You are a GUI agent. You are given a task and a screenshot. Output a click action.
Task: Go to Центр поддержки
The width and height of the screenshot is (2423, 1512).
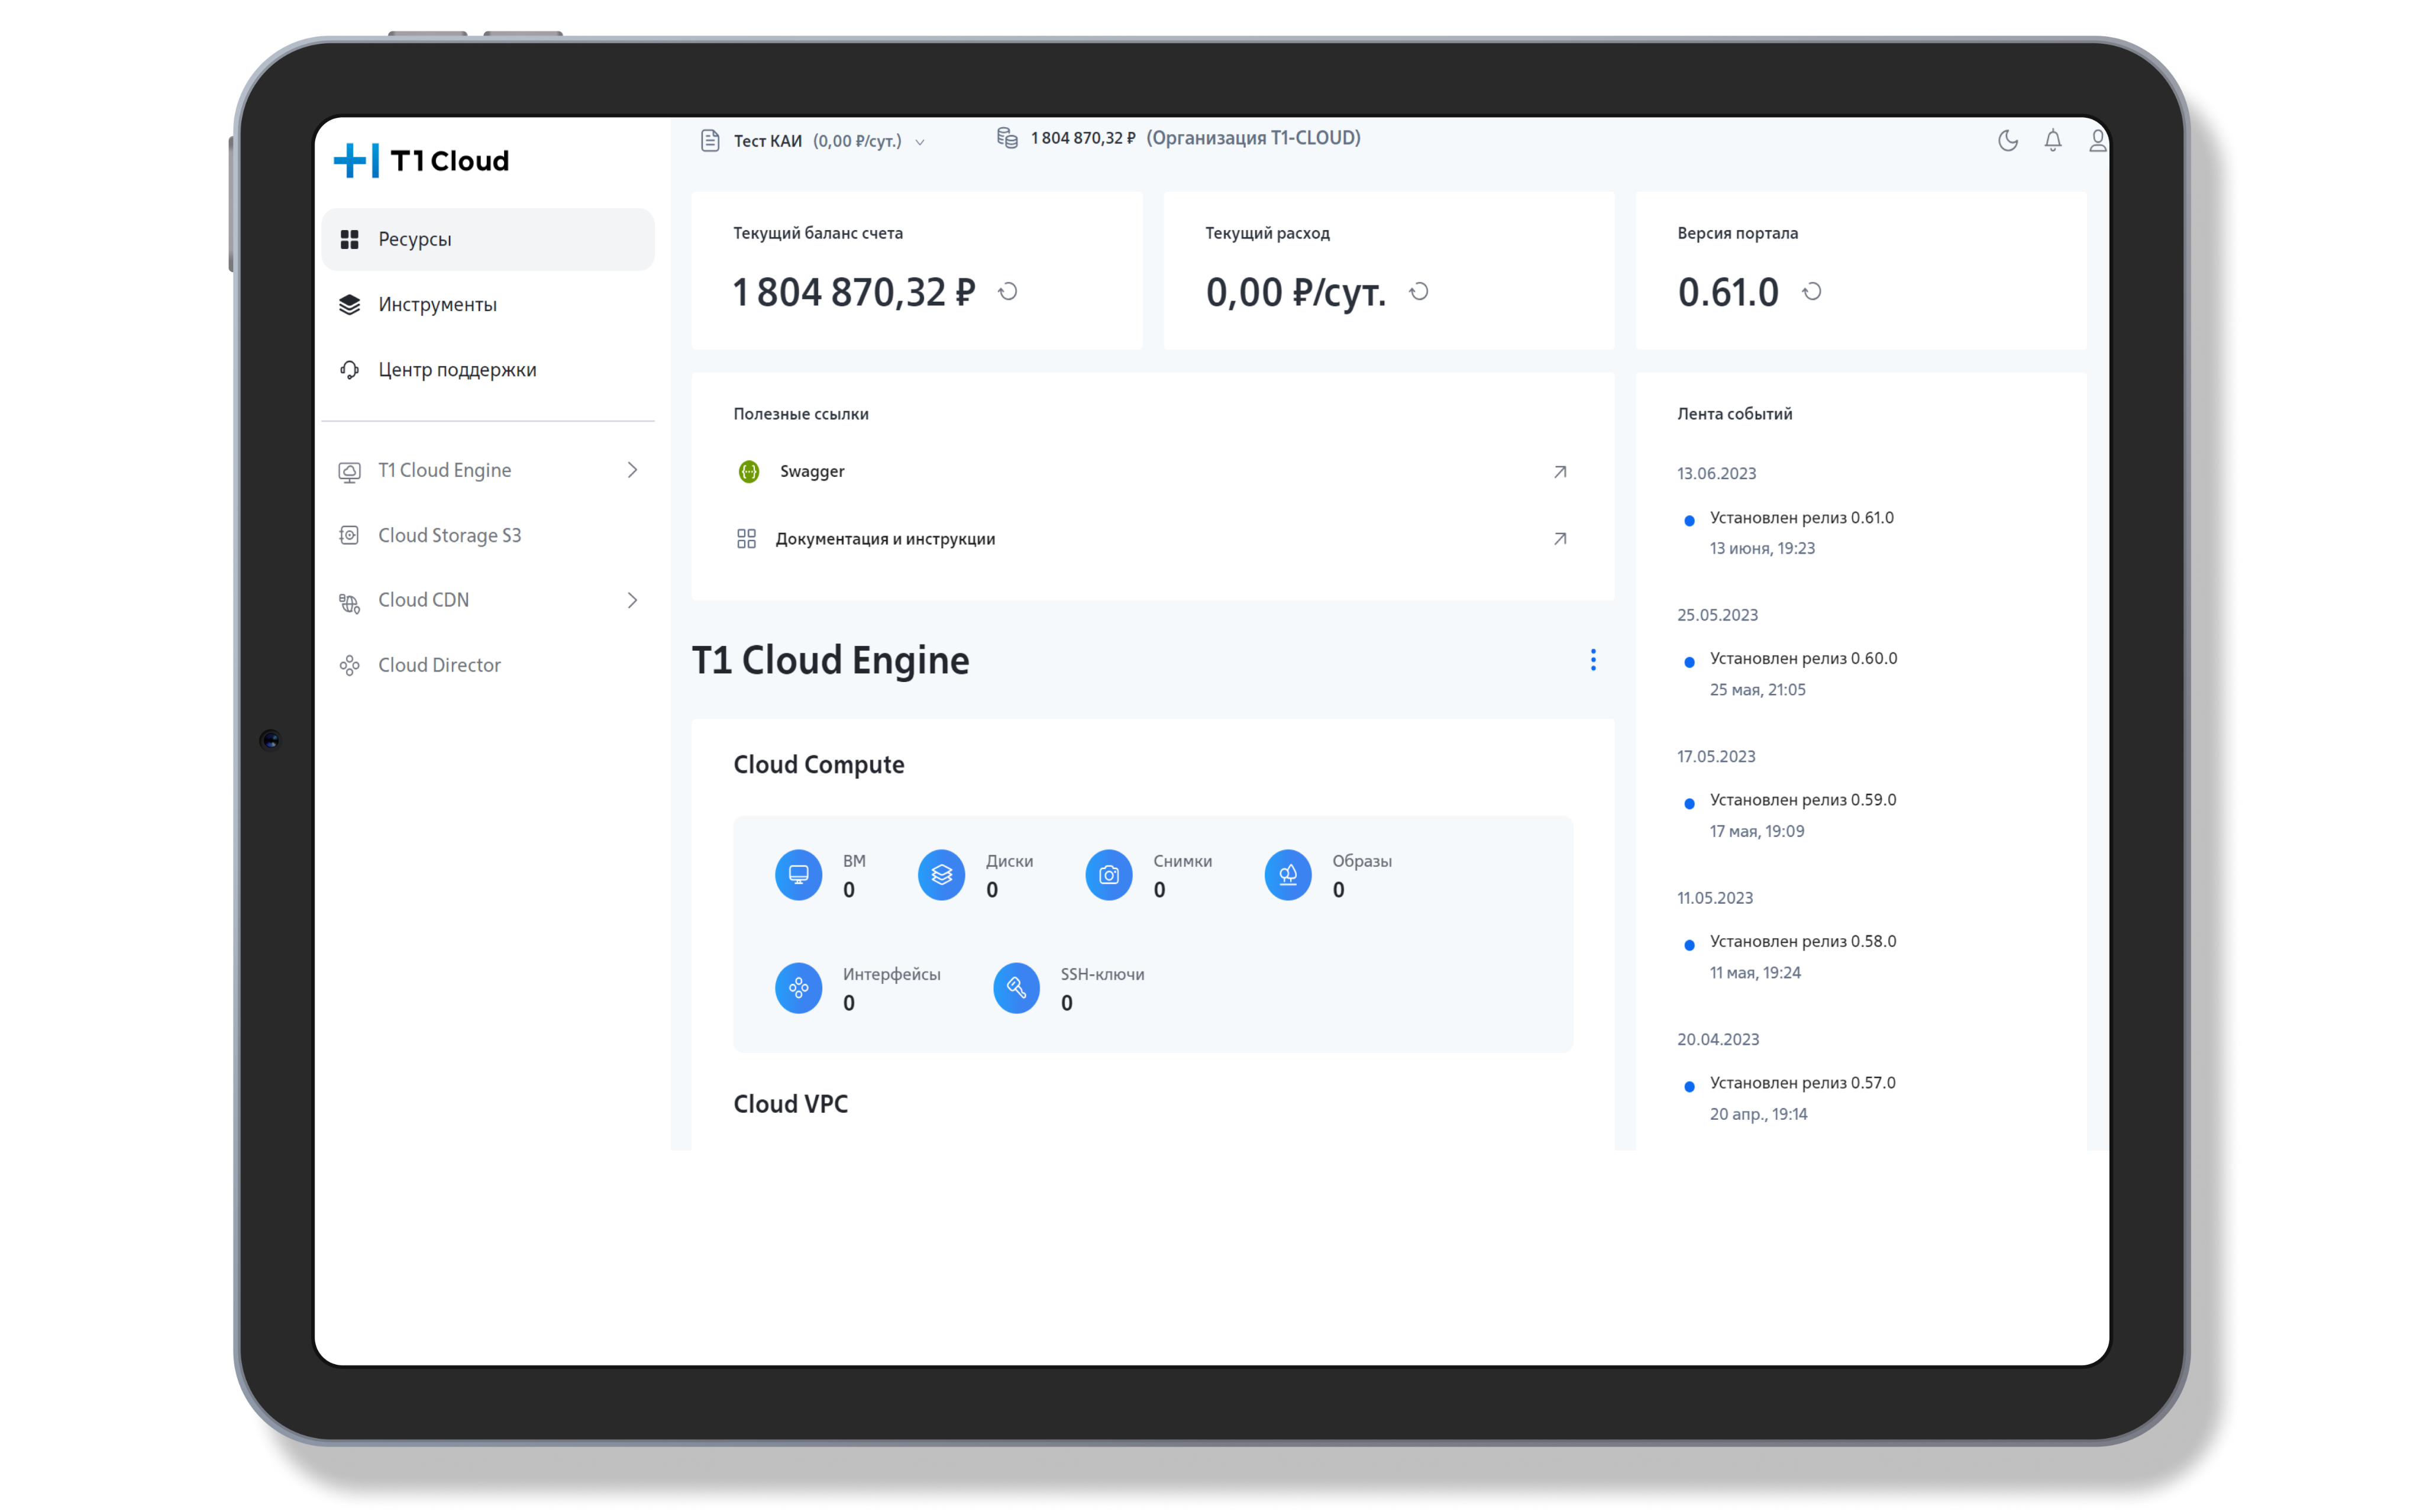pyautogui.click(x=488, y=370)
